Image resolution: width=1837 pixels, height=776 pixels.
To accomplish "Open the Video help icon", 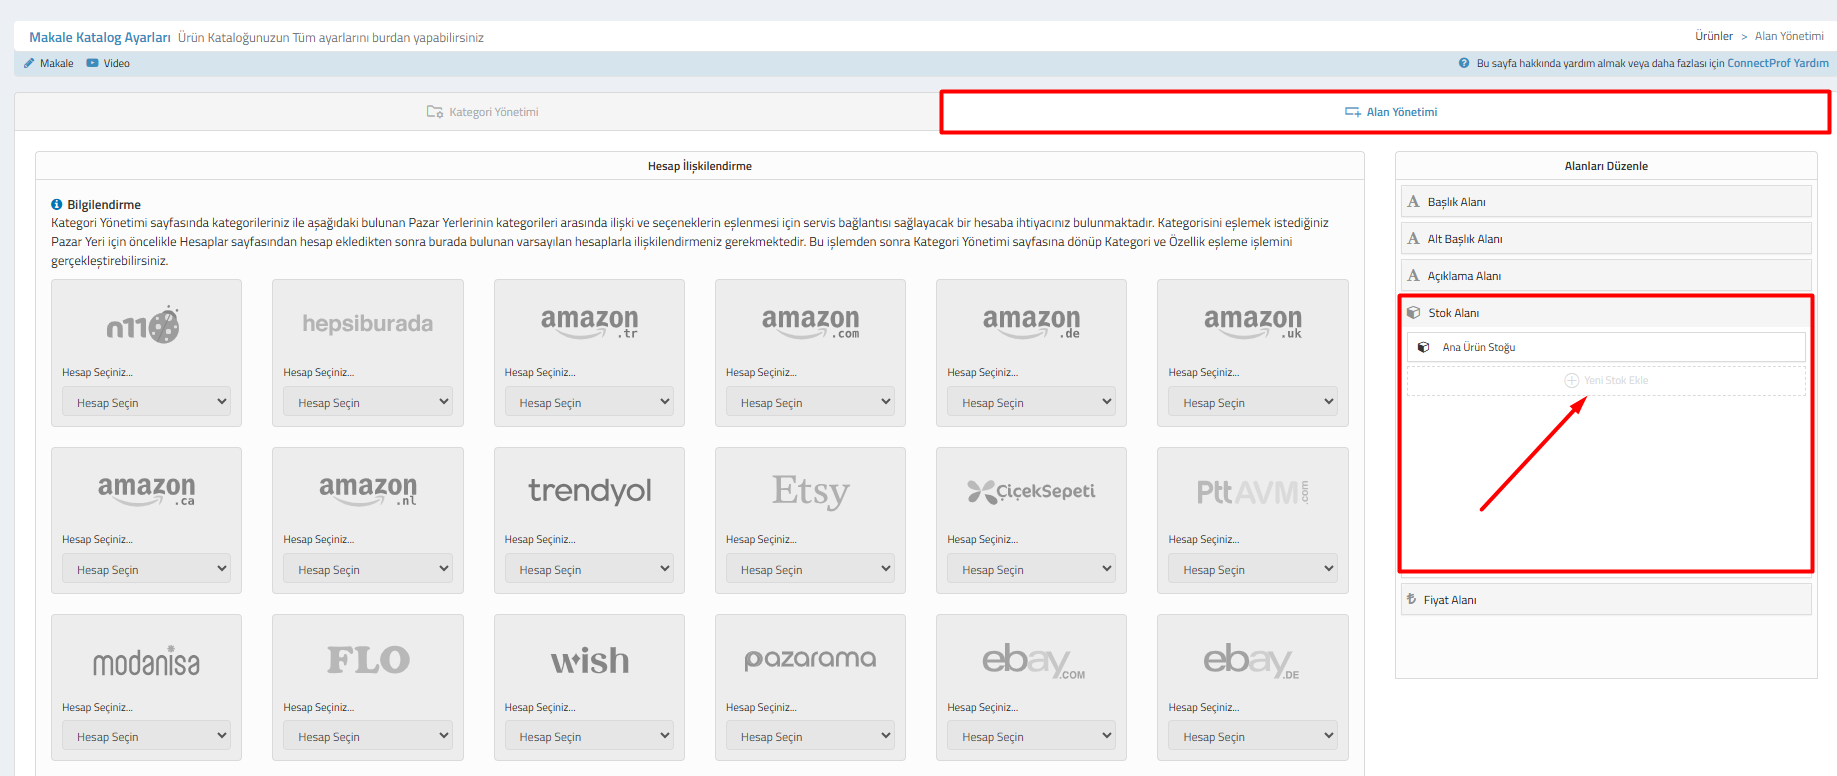I will coord(92,63).
